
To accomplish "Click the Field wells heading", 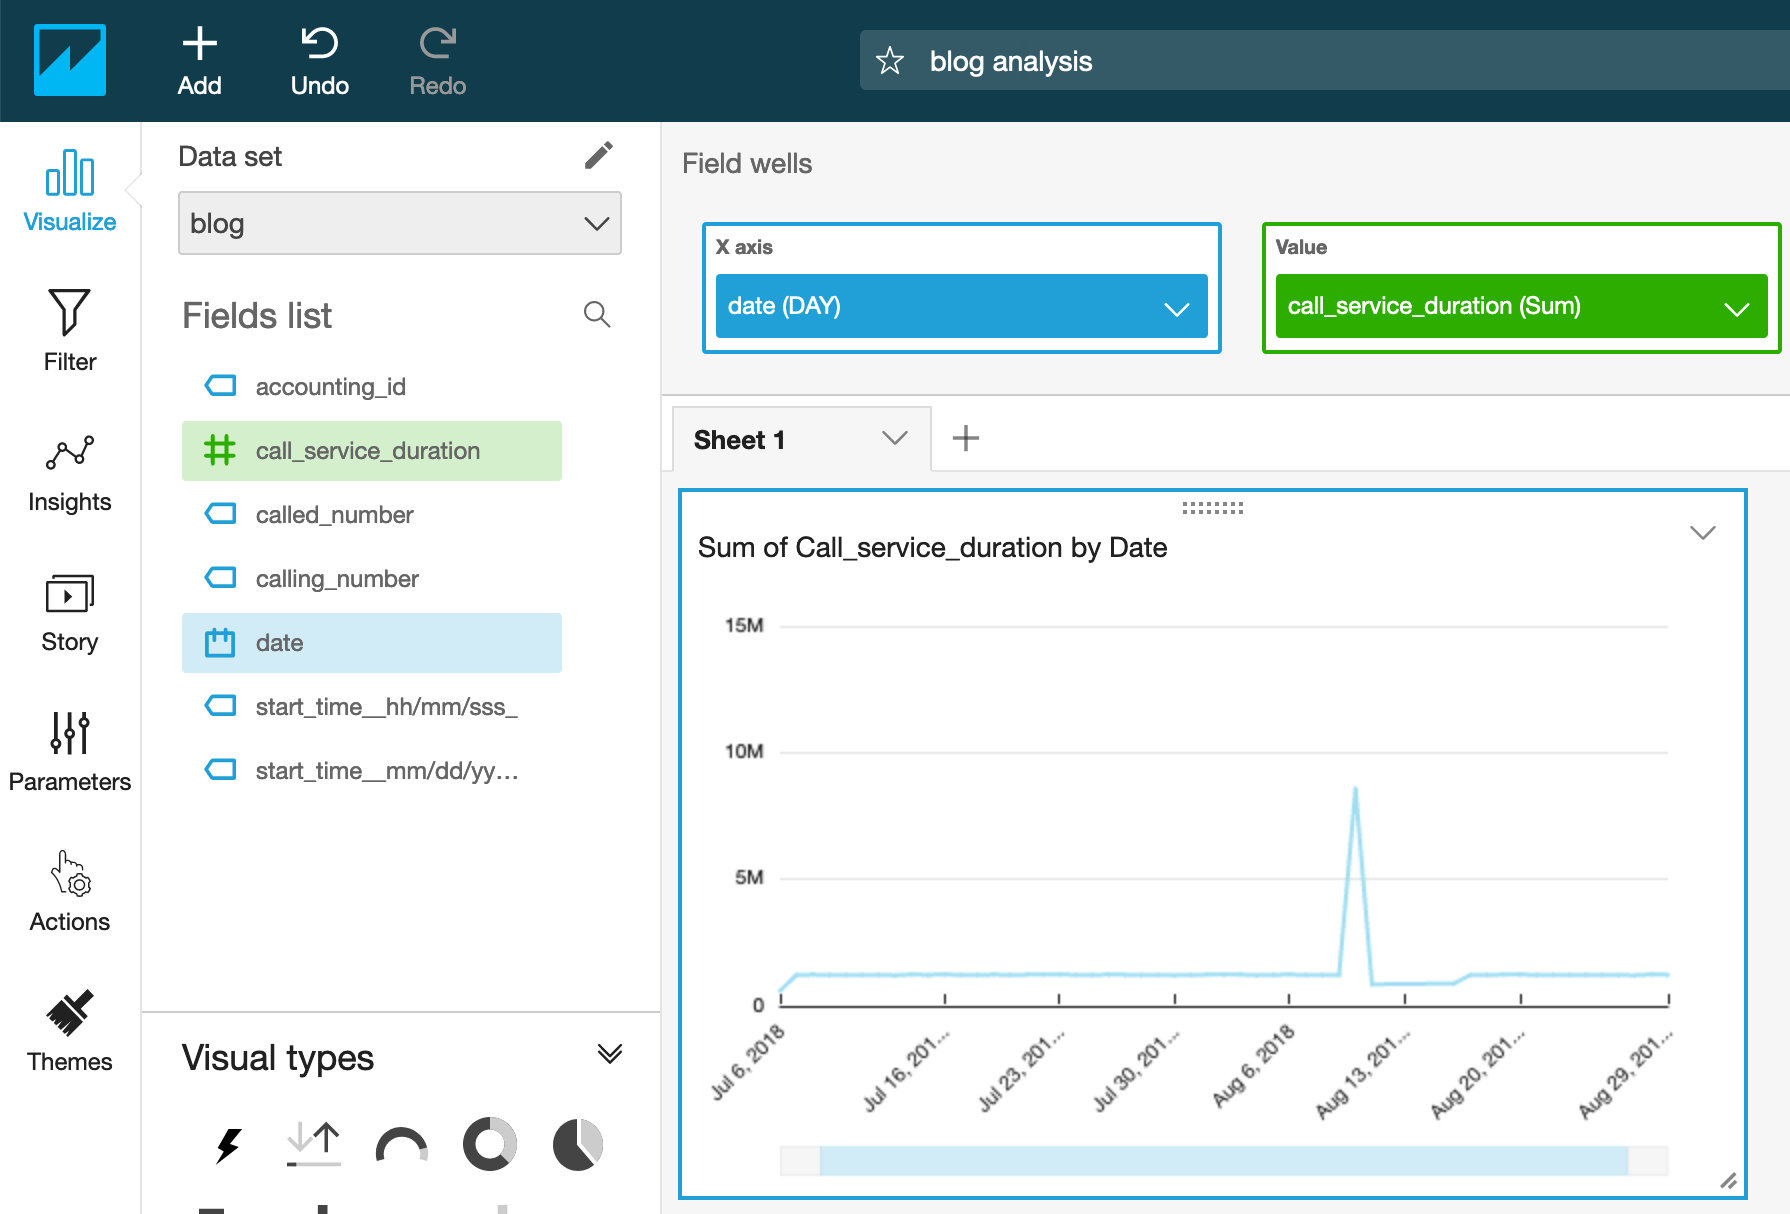I will click(x=747, y=164).
